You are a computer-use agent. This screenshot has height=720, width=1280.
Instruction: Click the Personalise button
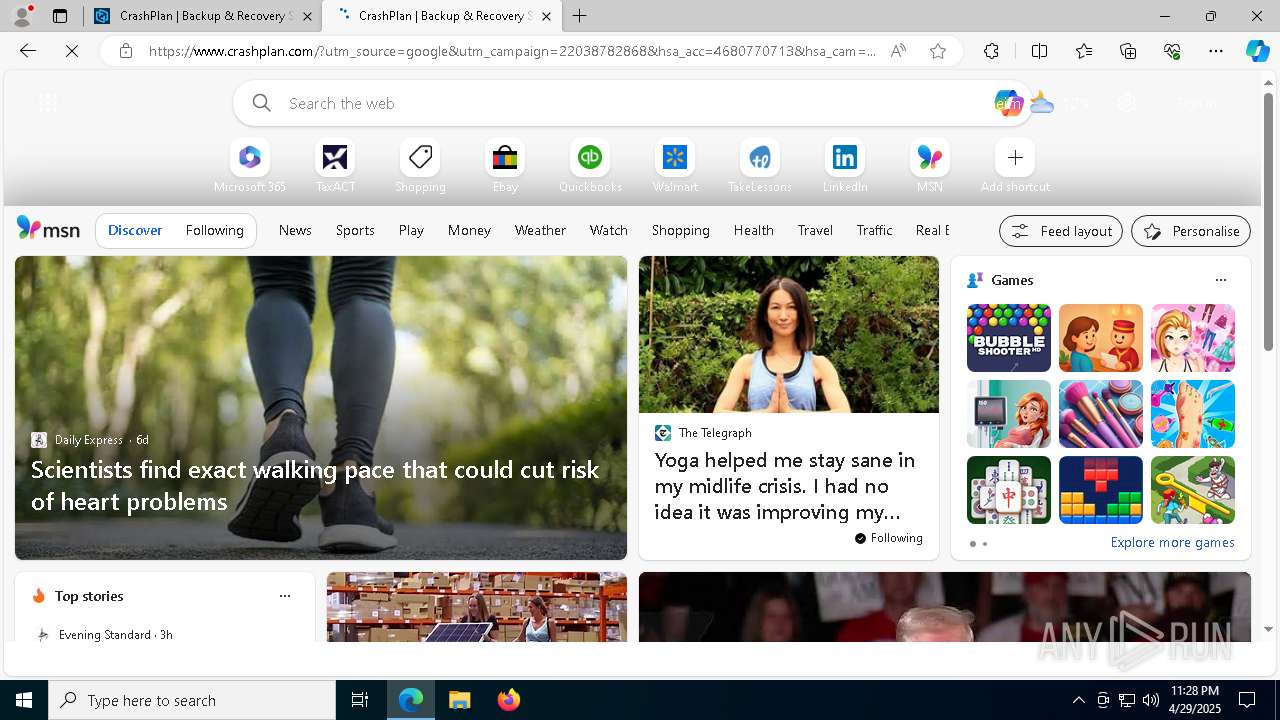pos(1191,231)
